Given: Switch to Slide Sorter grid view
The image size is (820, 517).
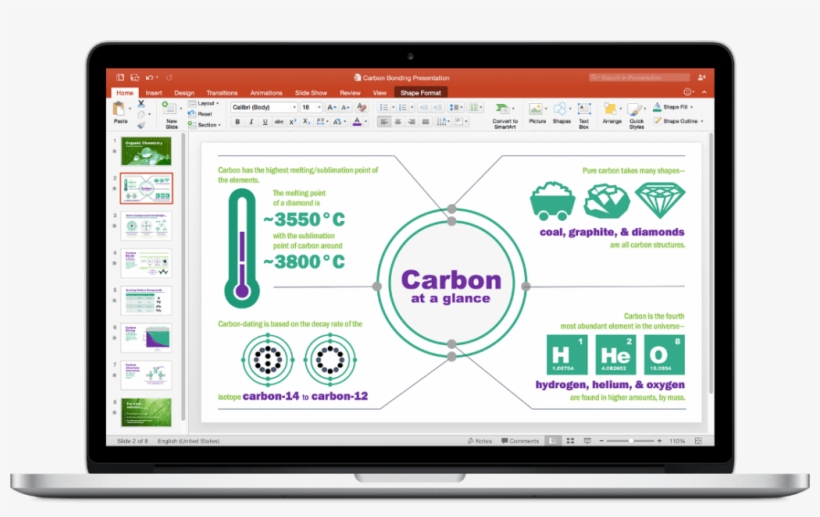Looking at the screenshot, I should pyautogui.click(x=570, y=441).
